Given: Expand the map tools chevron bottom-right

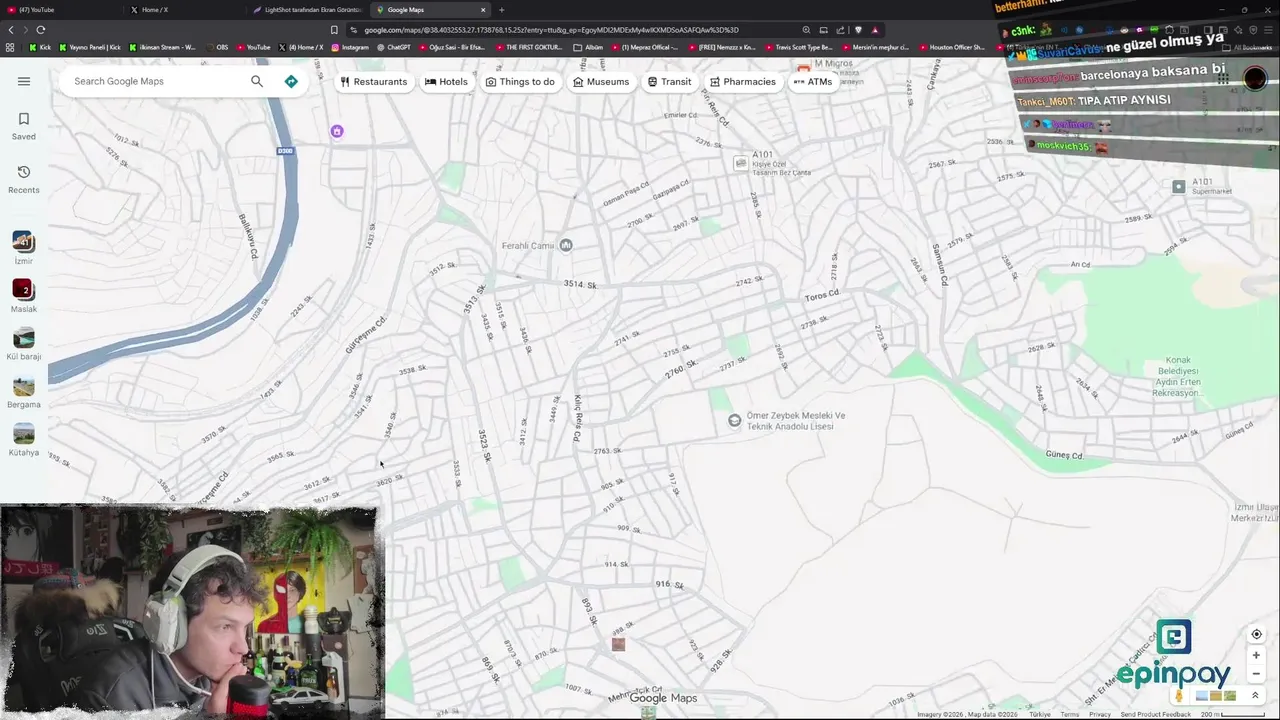Looking at the screenshot, I should click(x=1255, y=696).
